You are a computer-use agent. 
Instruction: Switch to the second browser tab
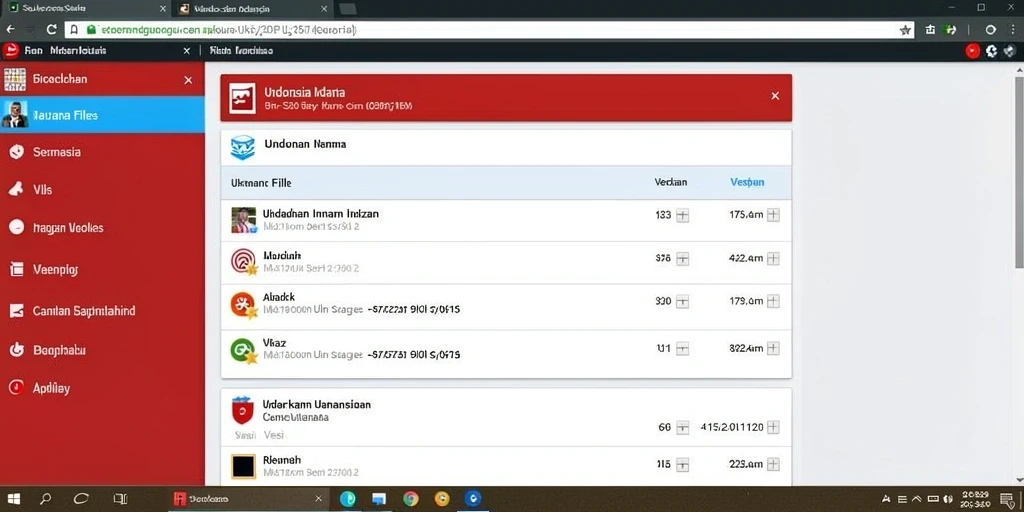(253, 8)
